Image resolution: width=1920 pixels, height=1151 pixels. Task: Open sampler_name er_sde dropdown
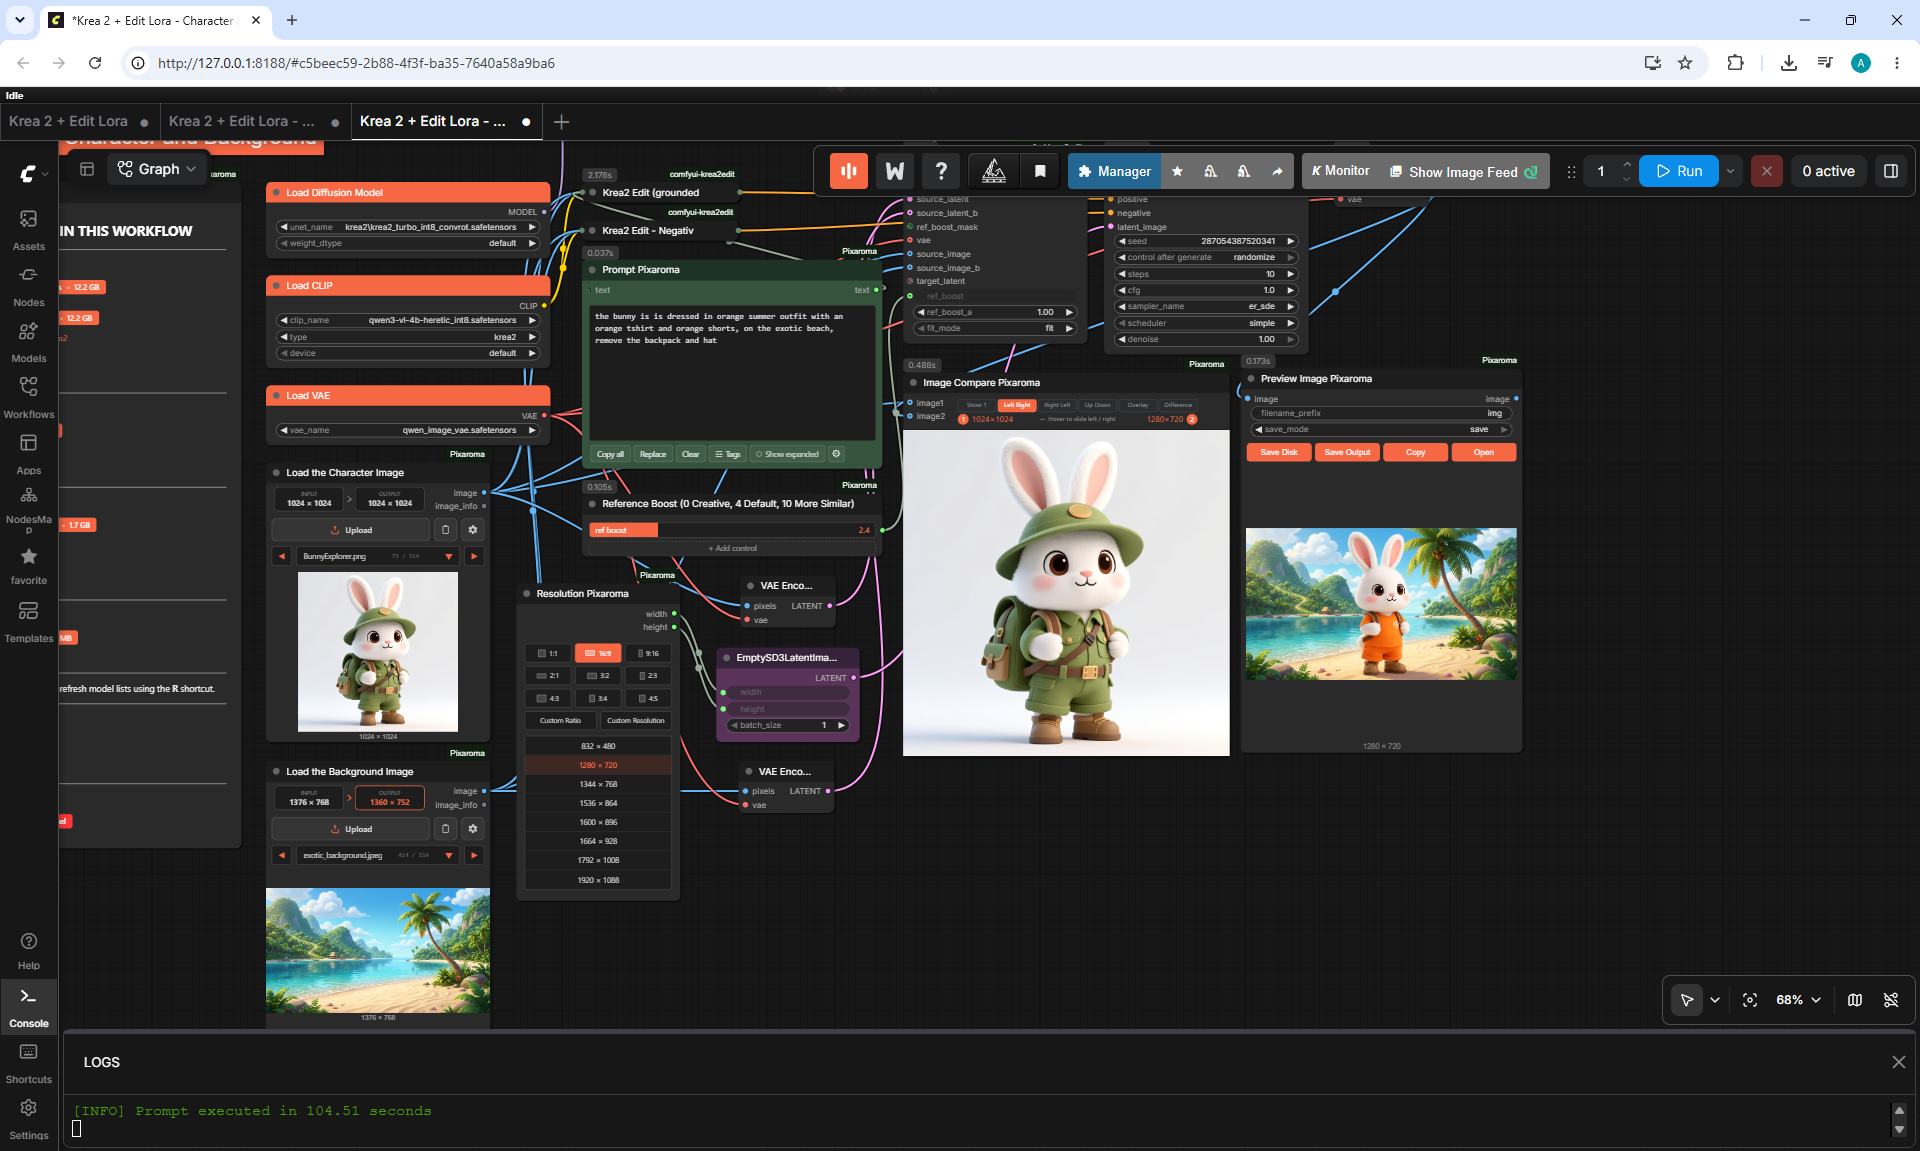tap(1206, 306)
